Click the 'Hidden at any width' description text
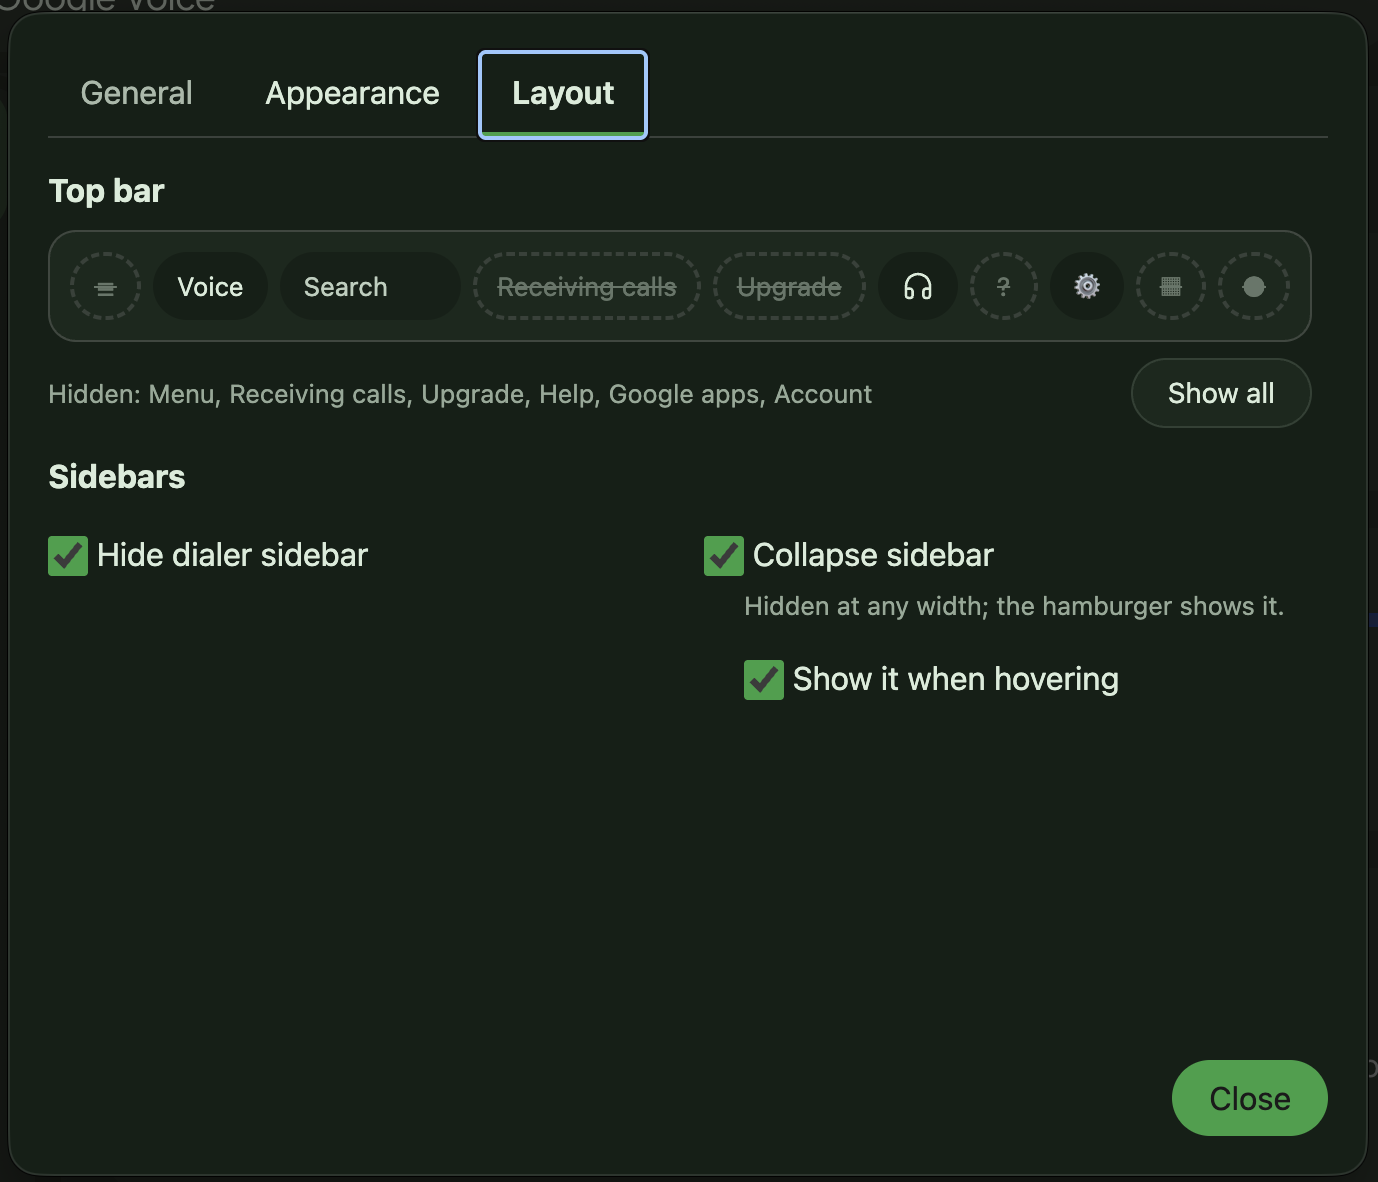The width and height of the screenshot is (1378, 1182). tap(1014, 607)
